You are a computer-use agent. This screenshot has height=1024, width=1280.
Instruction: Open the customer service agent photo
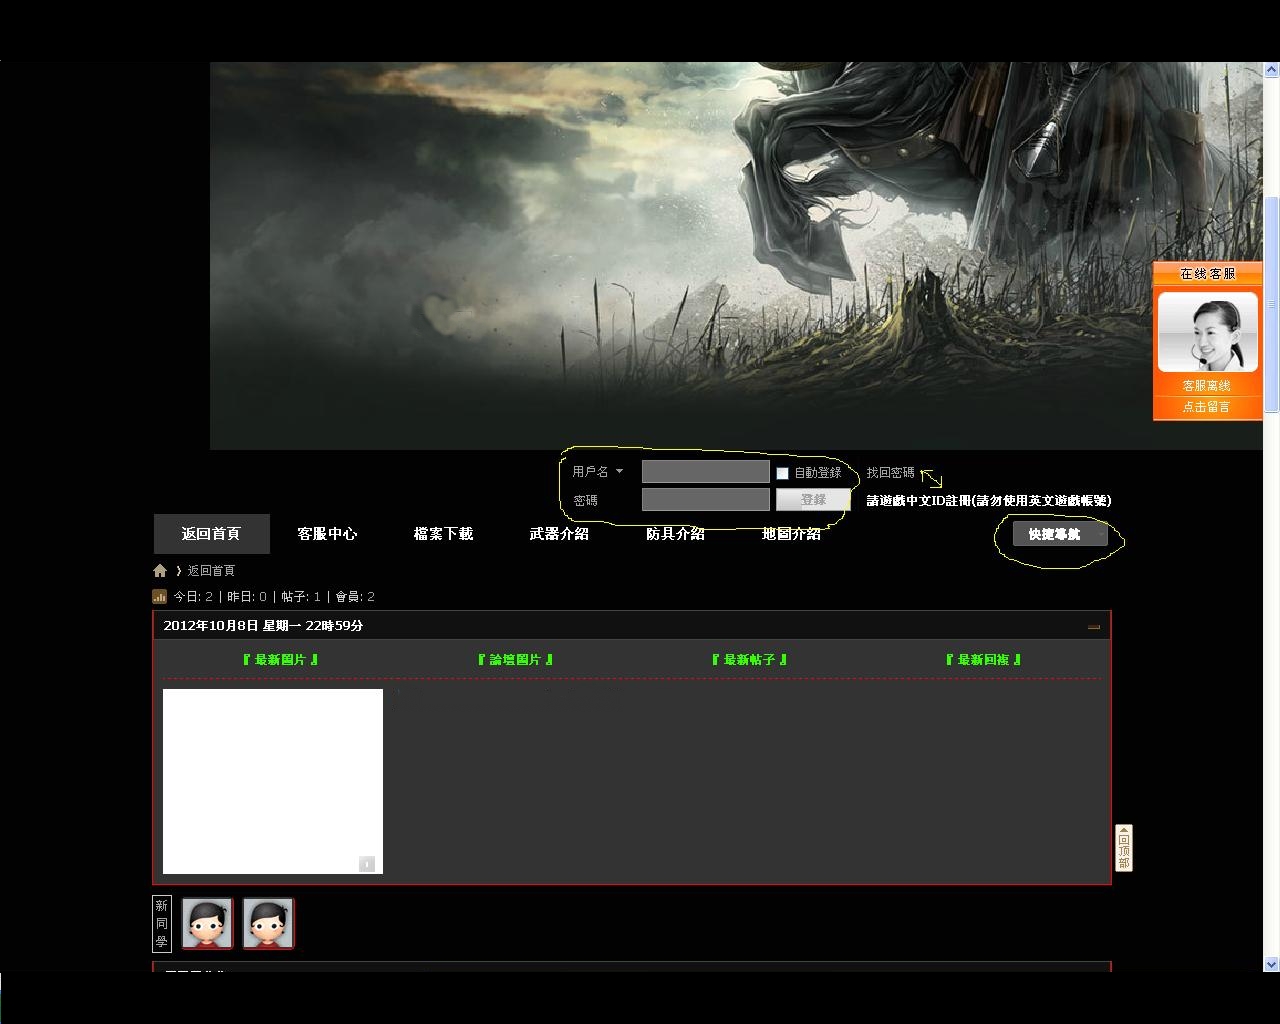click(x=1207, y=333)
